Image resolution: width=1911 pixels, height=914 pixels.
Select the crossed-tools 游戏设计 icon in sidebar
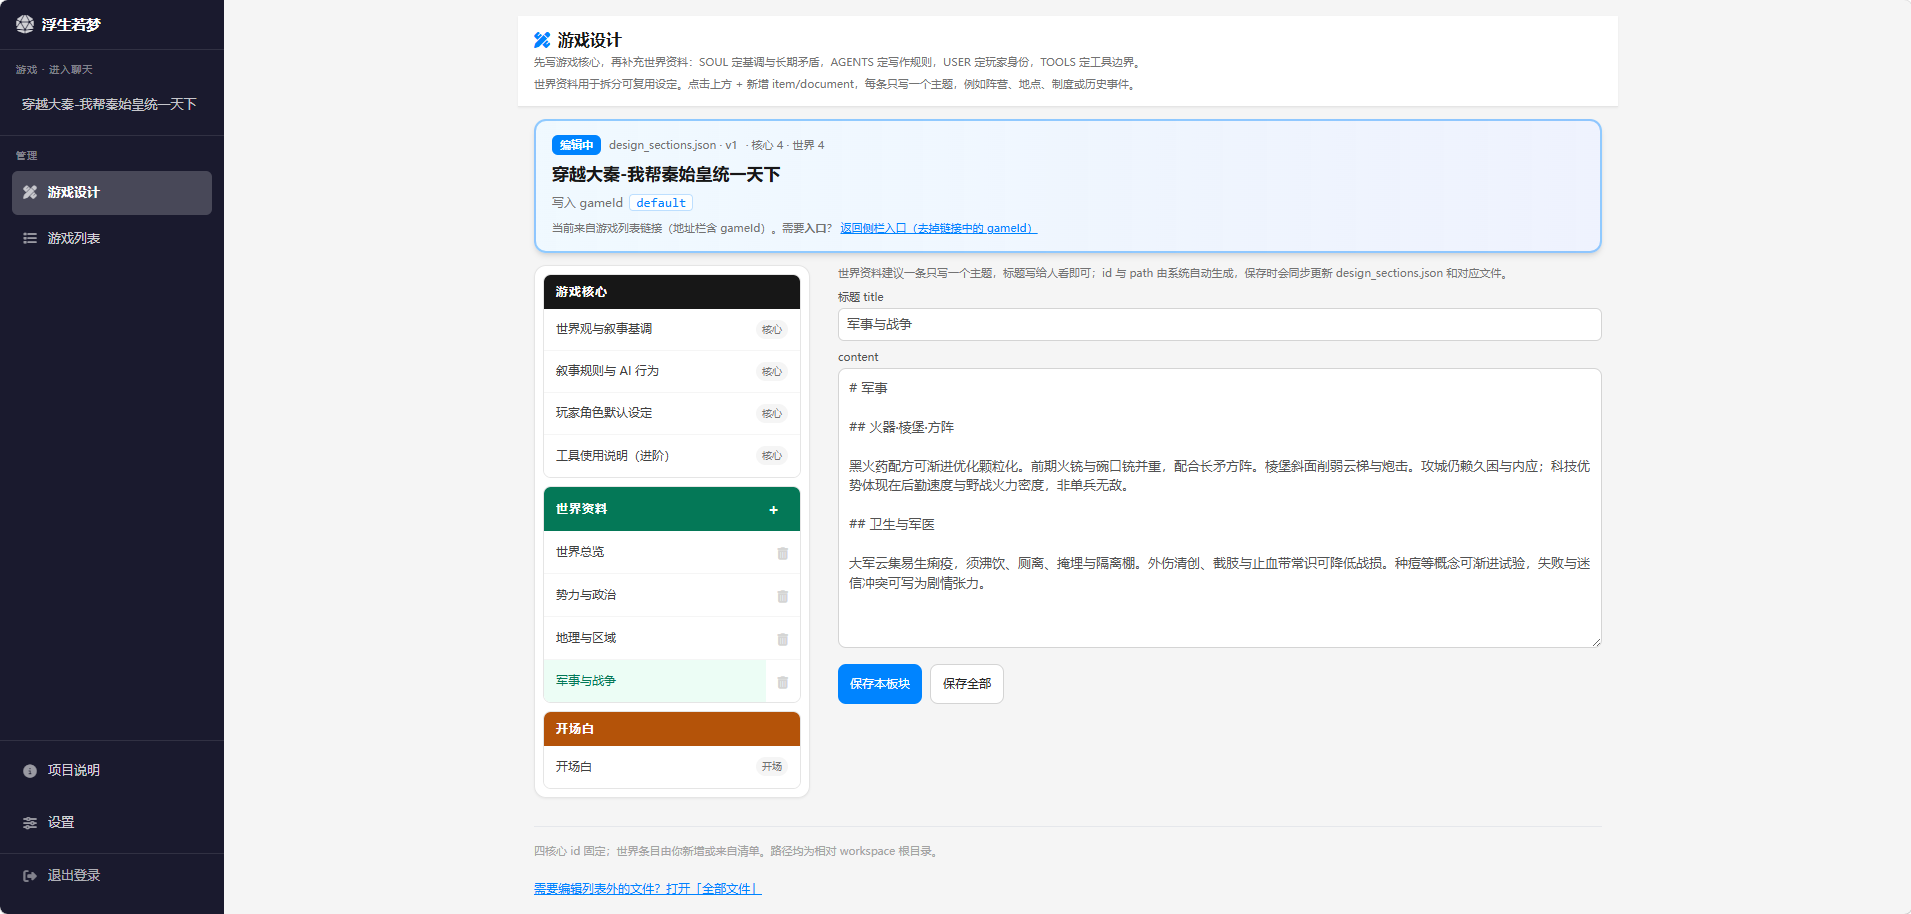coord(30,192)
